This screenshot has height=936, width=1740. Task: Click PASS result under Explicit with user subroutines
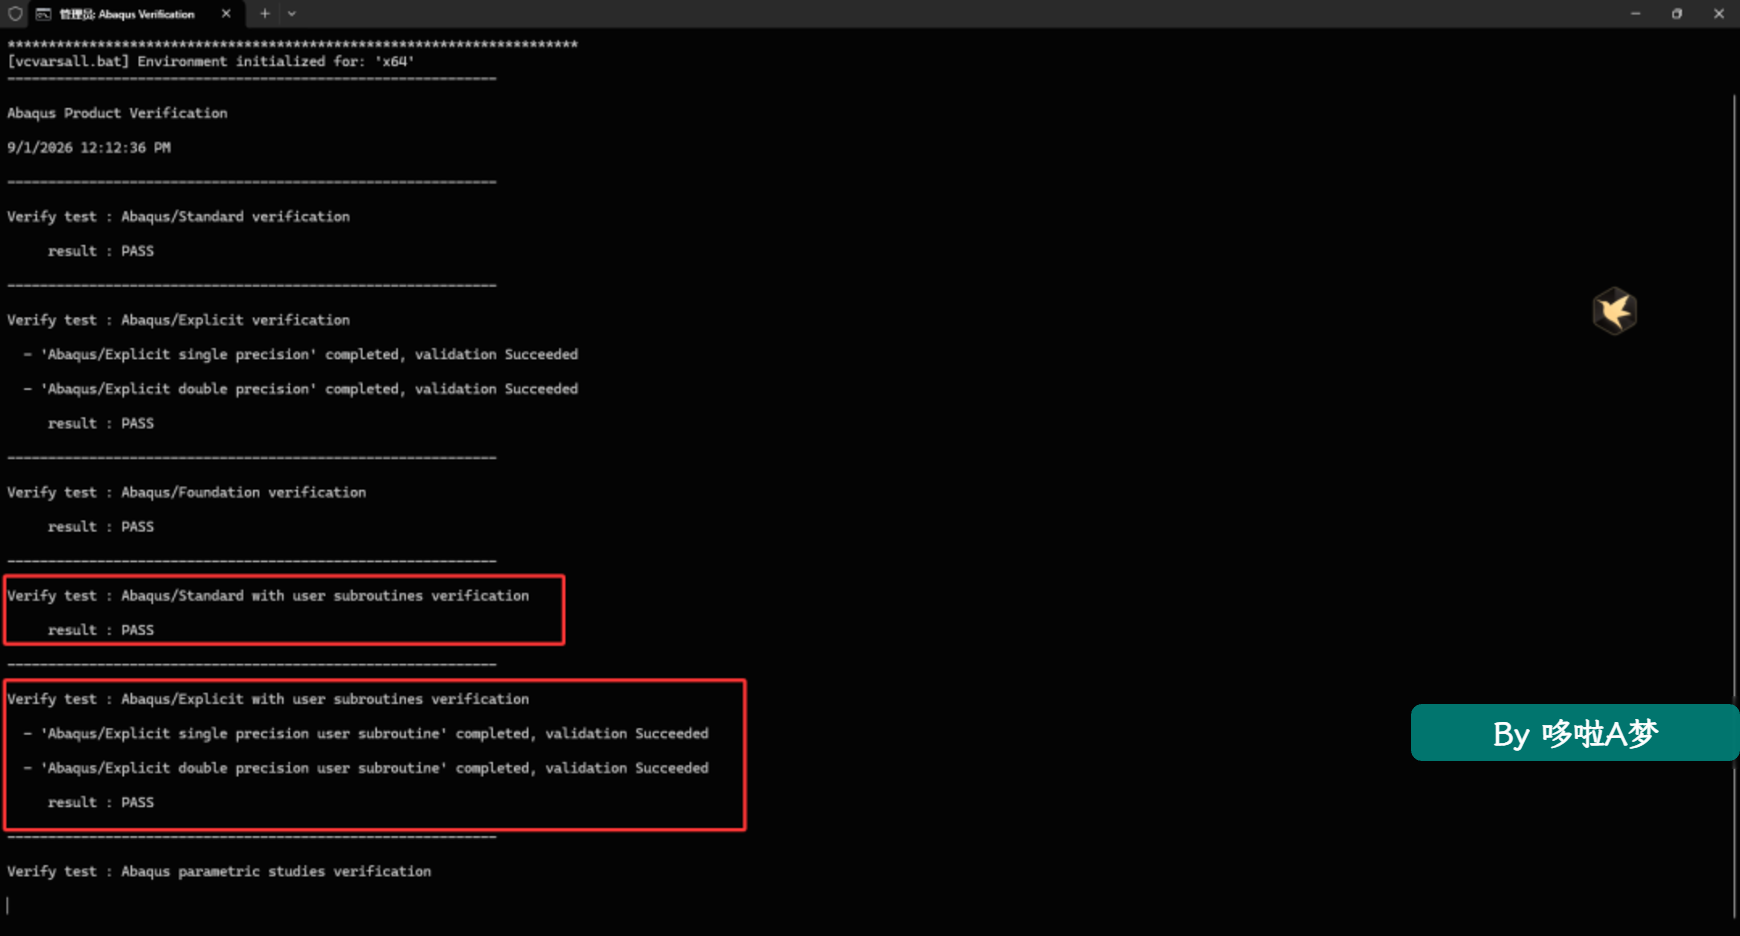pos(138,802)
